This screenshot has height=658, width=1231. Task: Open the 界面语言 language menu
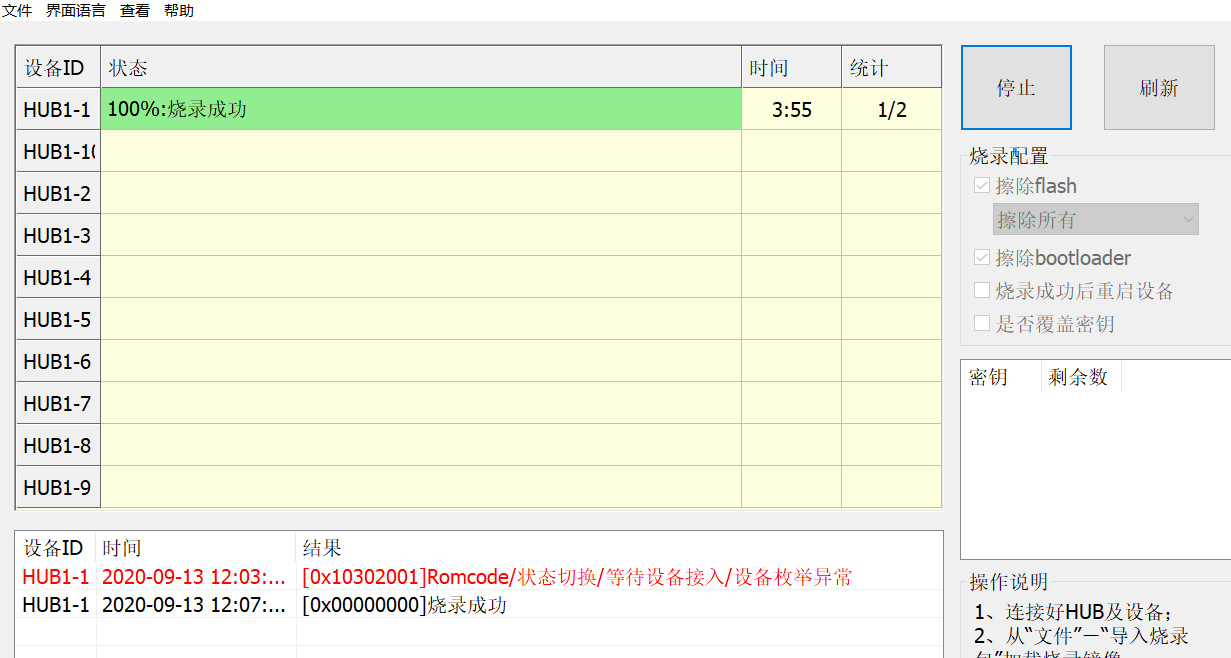[x=75, y=11]
